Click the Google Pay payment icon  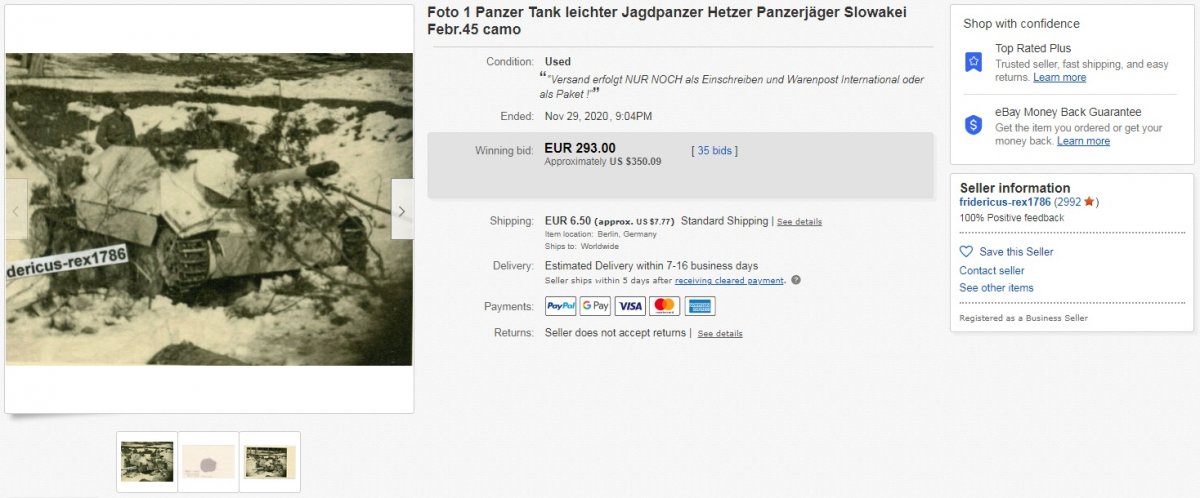[595, 307]
